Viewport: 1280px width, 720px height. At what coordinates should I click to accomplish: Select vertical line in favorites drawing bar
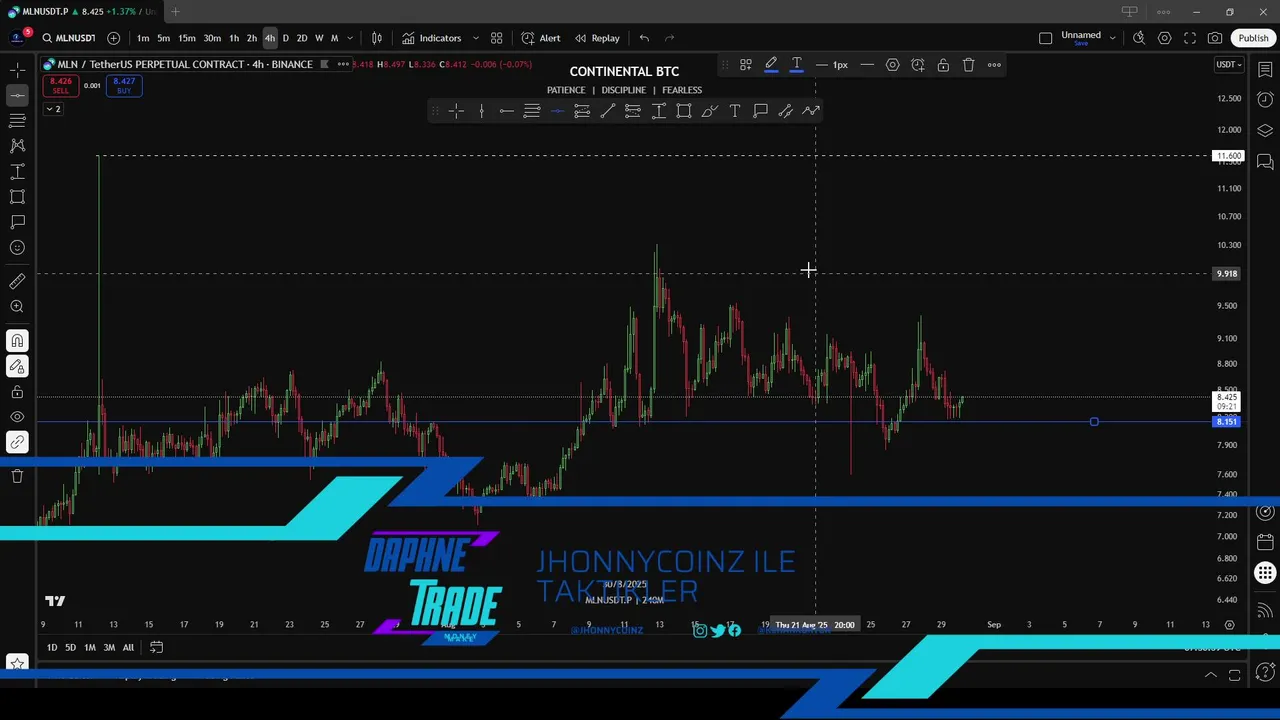[481, 111]
